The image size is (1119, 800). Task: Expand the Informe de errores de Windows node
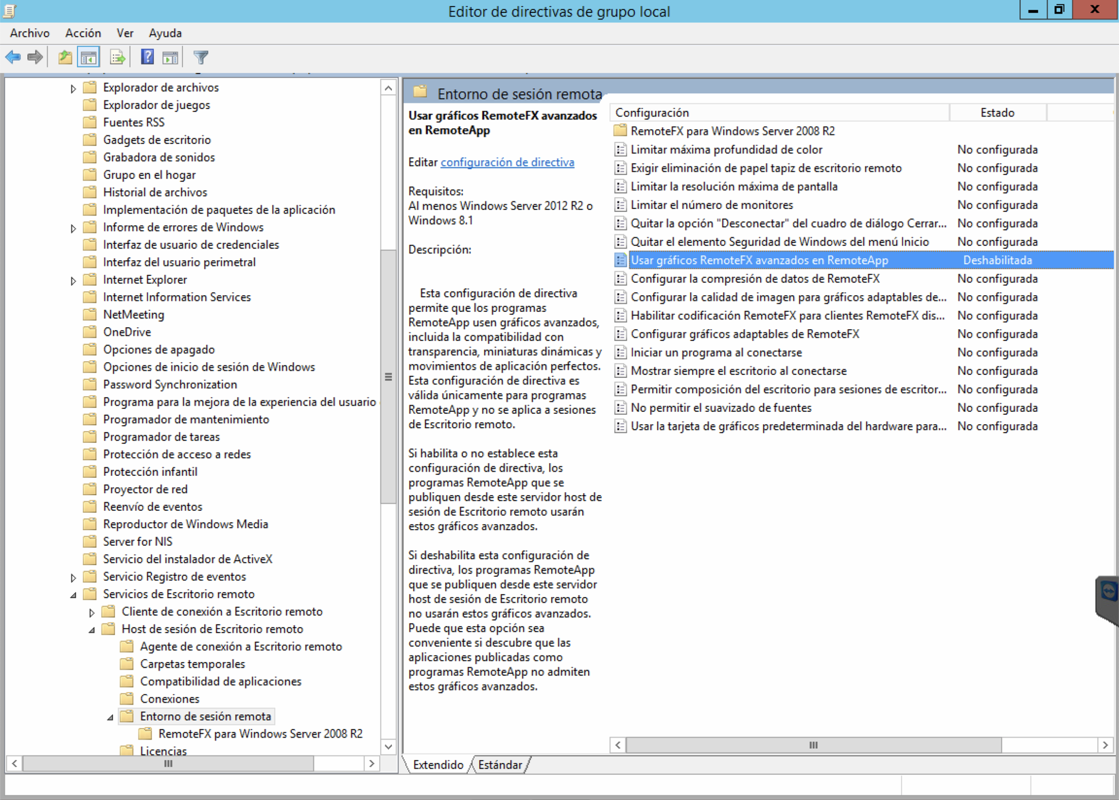pyautogui.click(x=73, y=228)
